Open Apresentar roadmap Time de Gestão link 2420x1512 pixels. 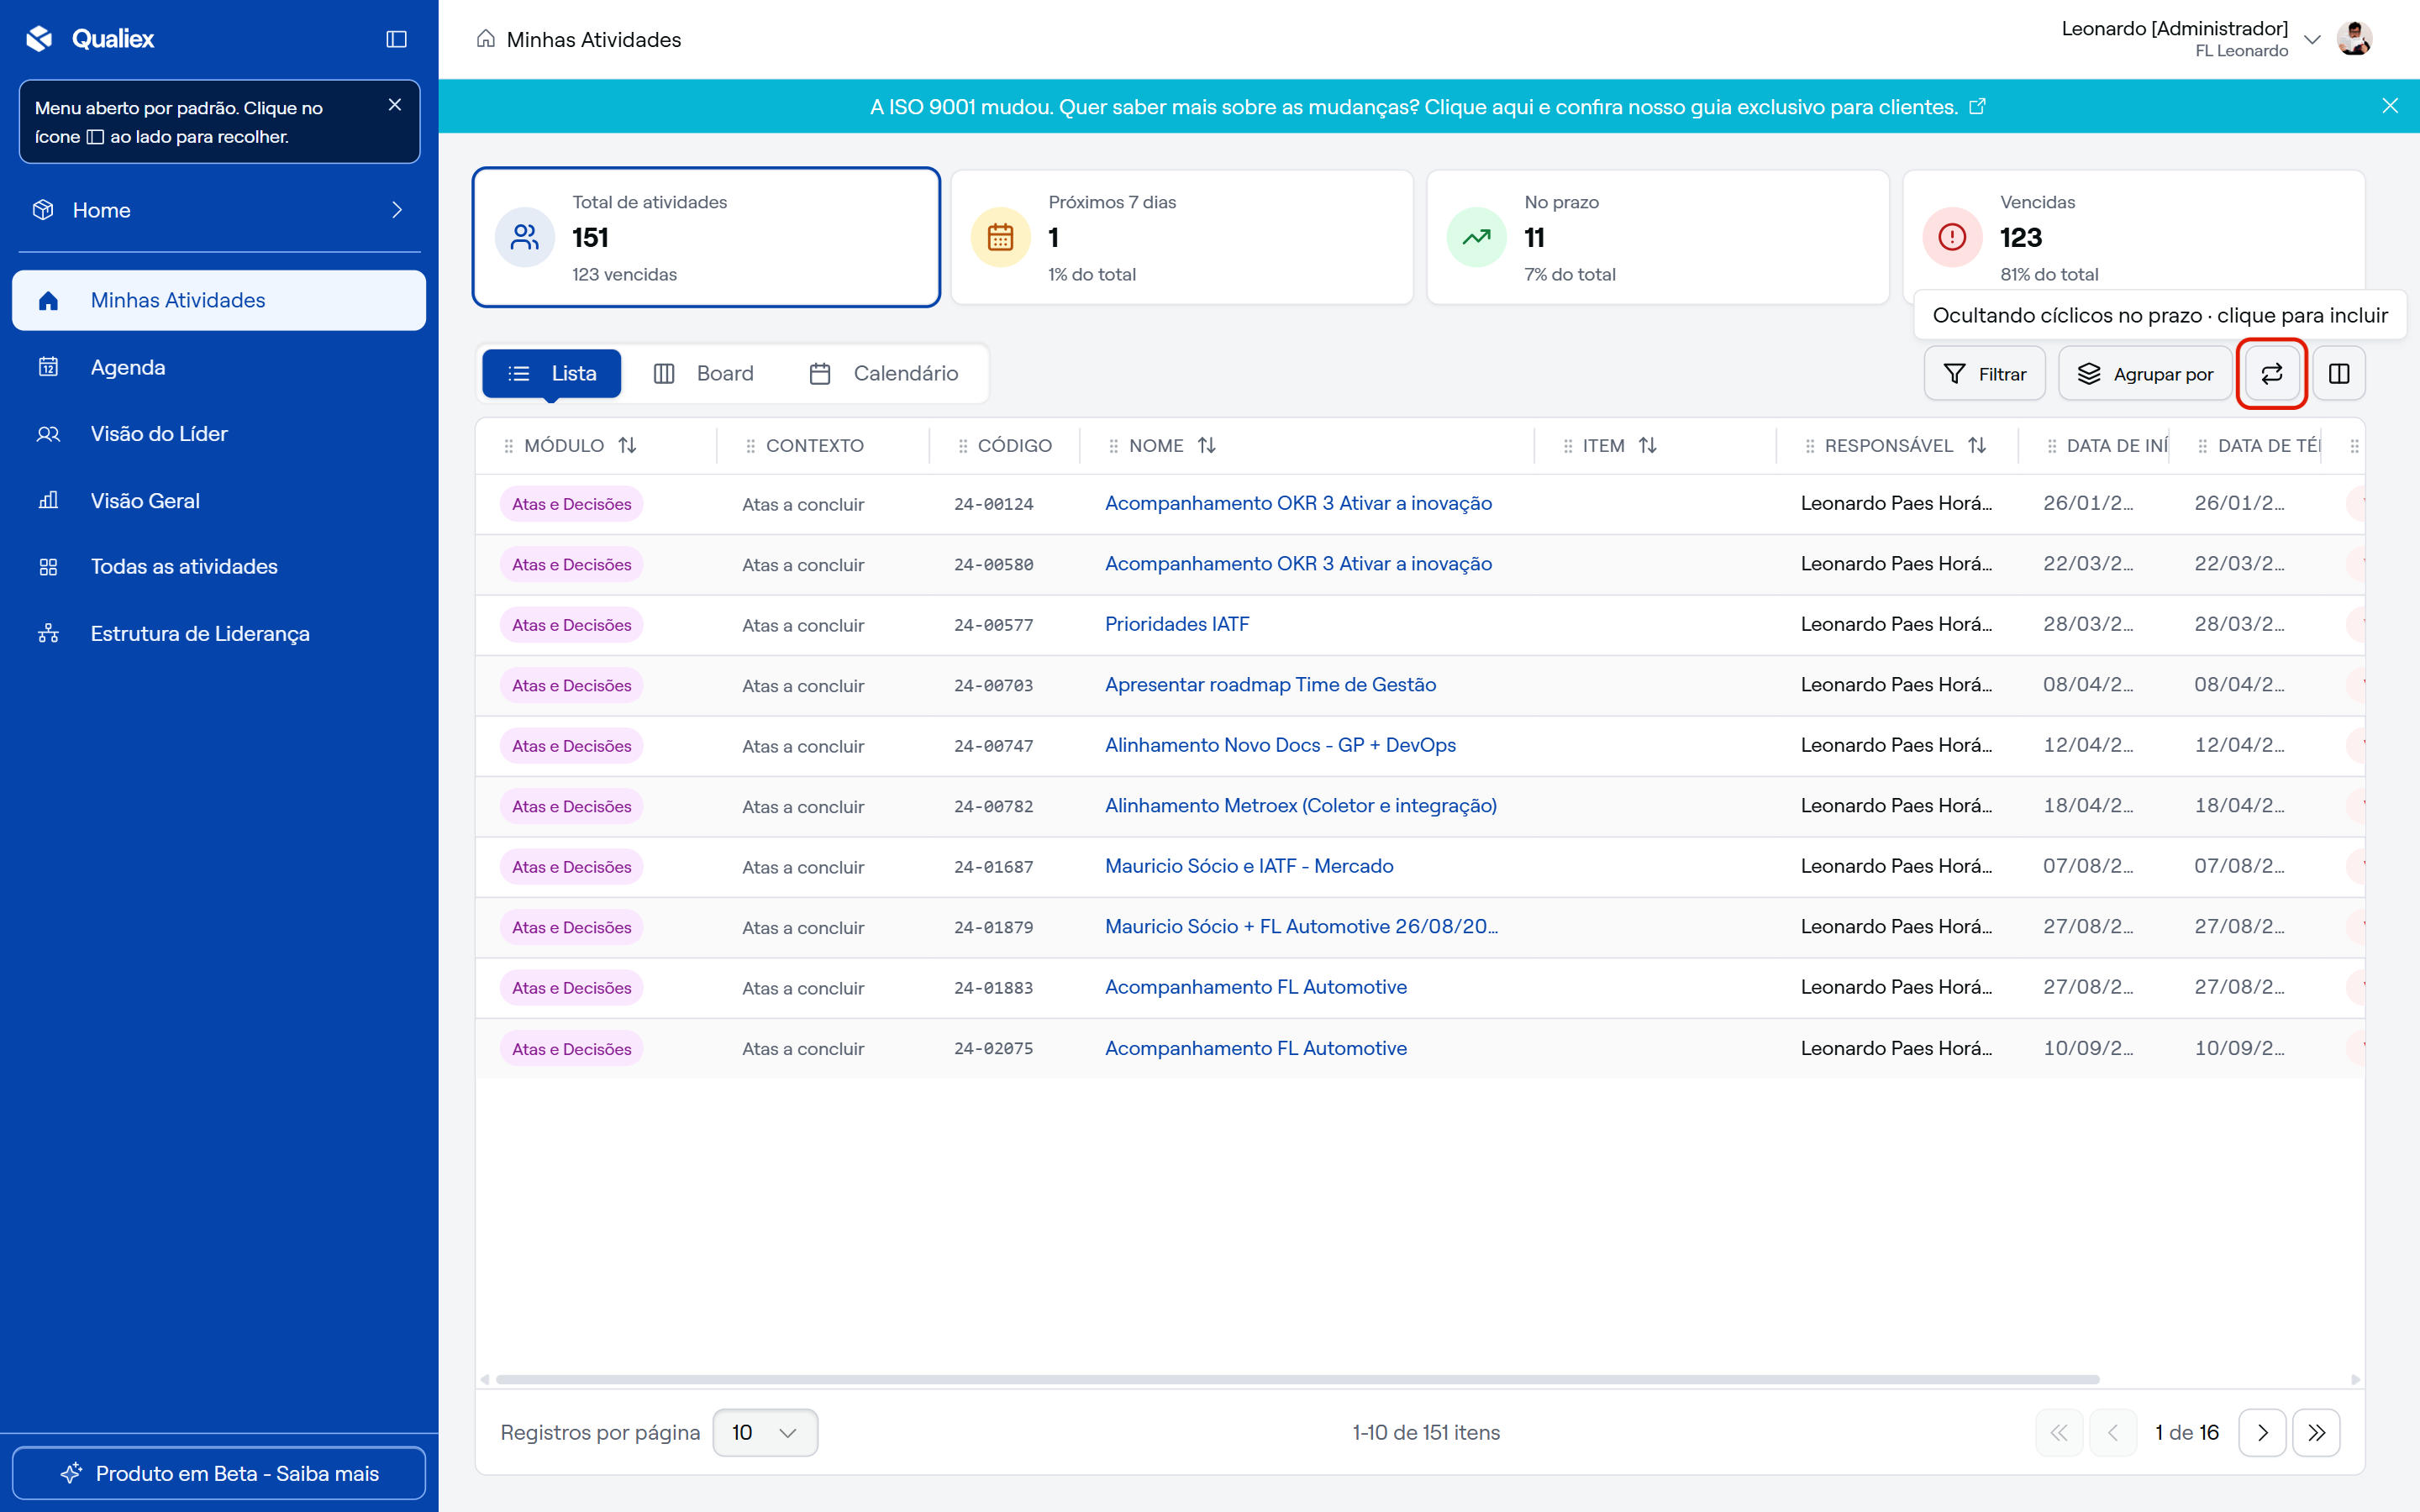pos(1270,685)
